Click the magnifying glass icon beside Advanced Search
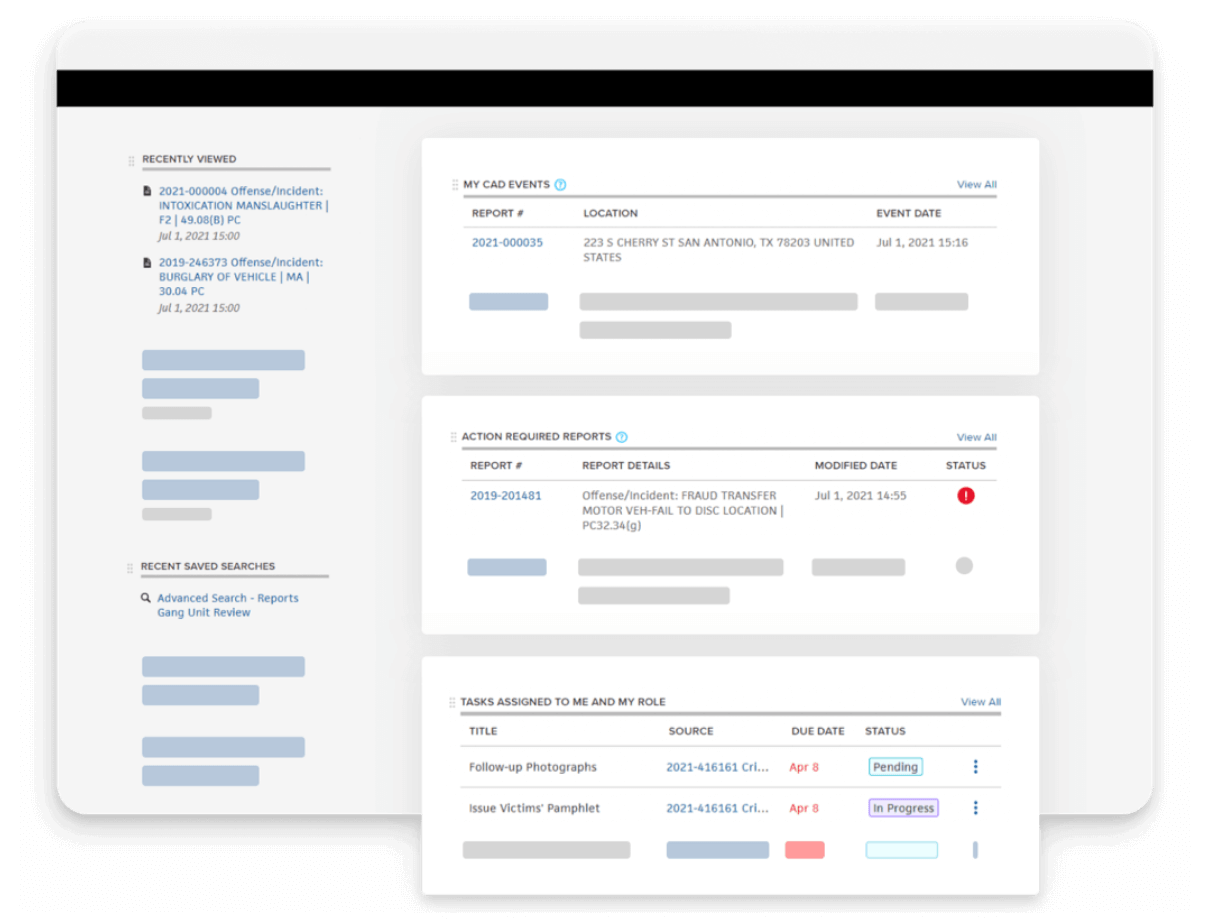 click(x=146, y=597)
